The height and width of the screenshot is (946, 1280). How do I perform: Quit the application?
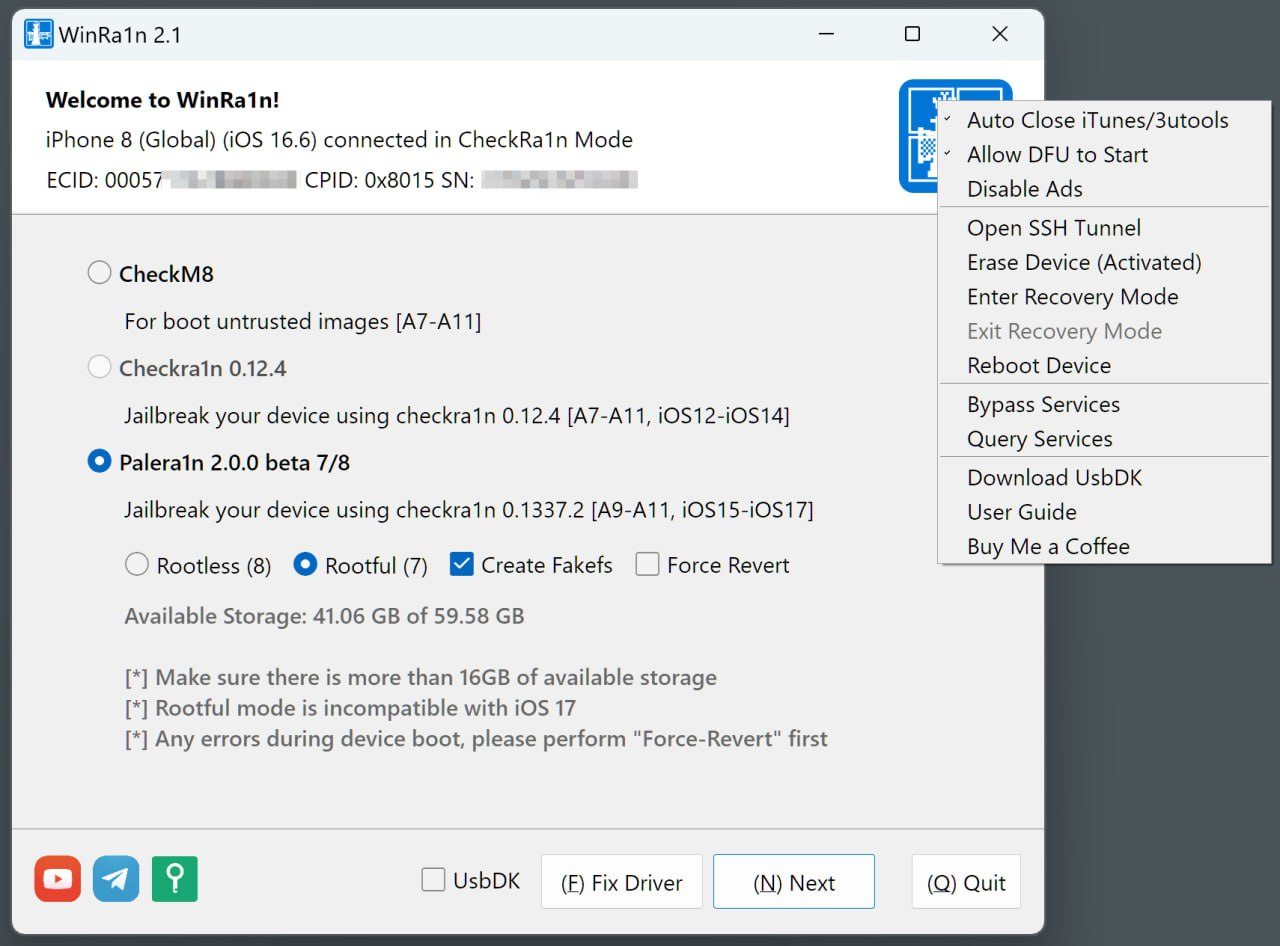coord(966,881)
